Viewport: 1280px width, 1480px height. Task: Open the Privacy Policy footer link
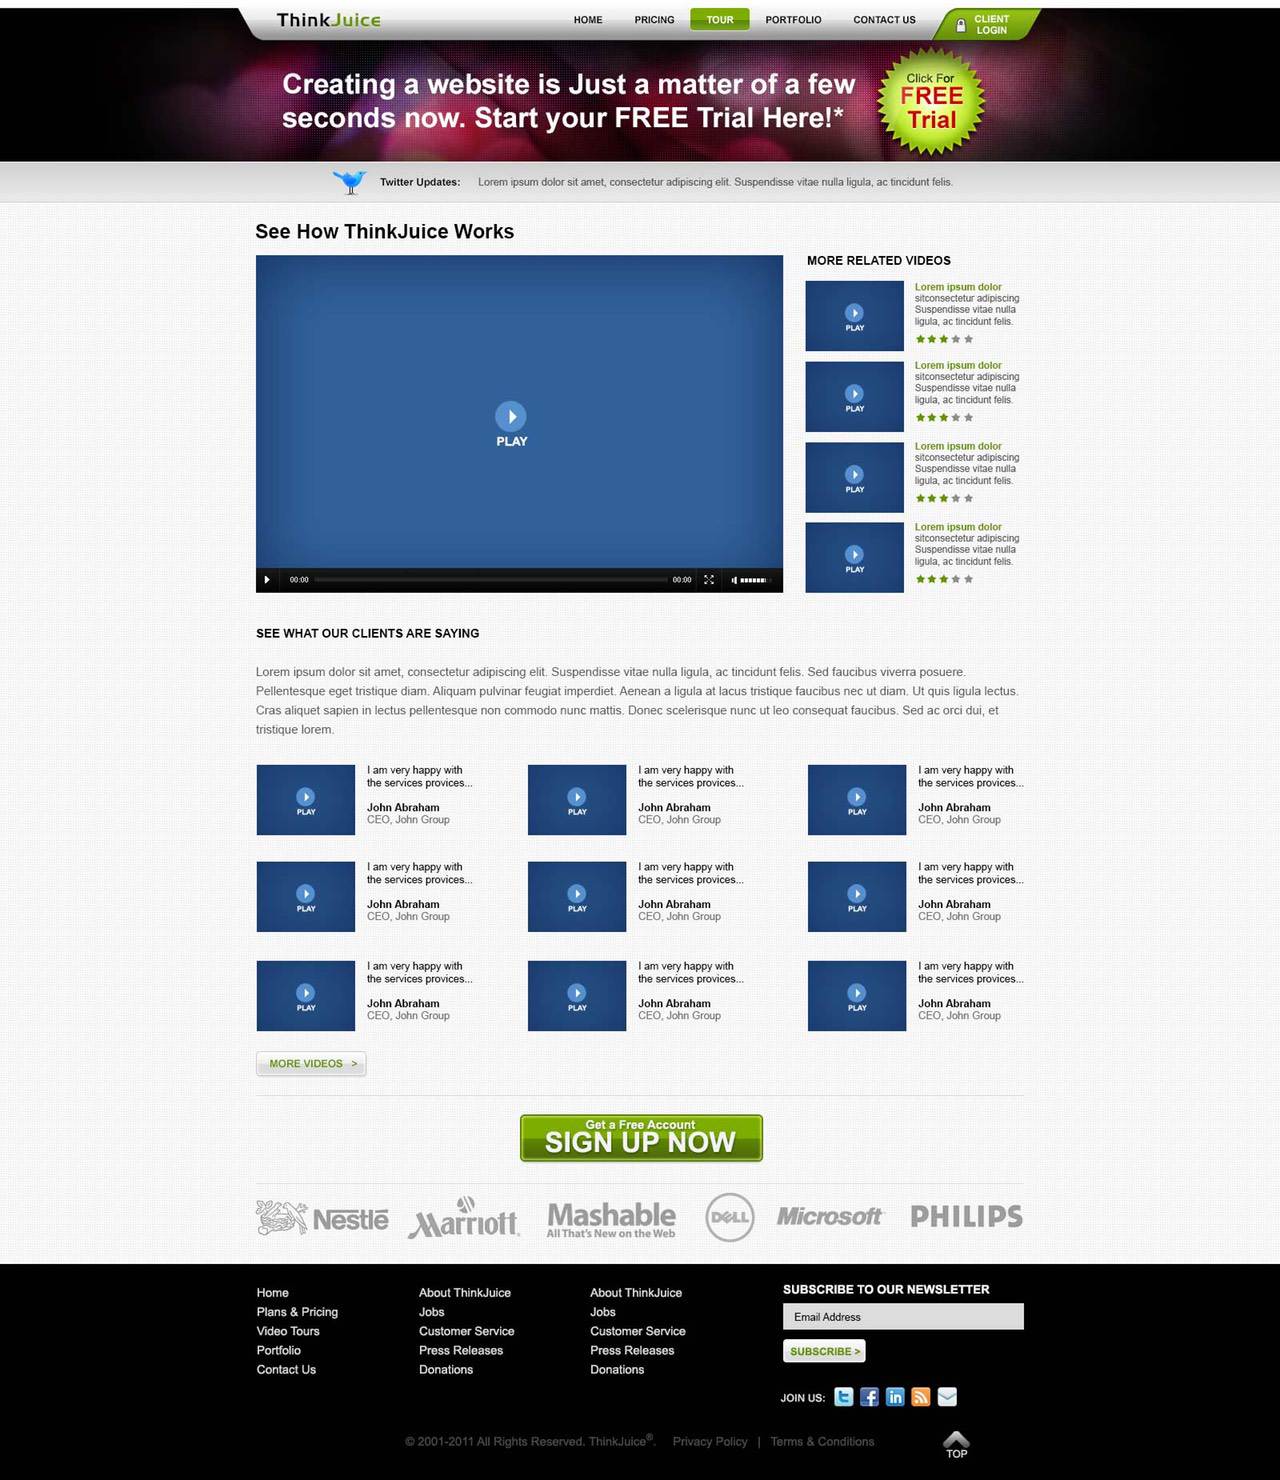click(x=710, y=1442)
